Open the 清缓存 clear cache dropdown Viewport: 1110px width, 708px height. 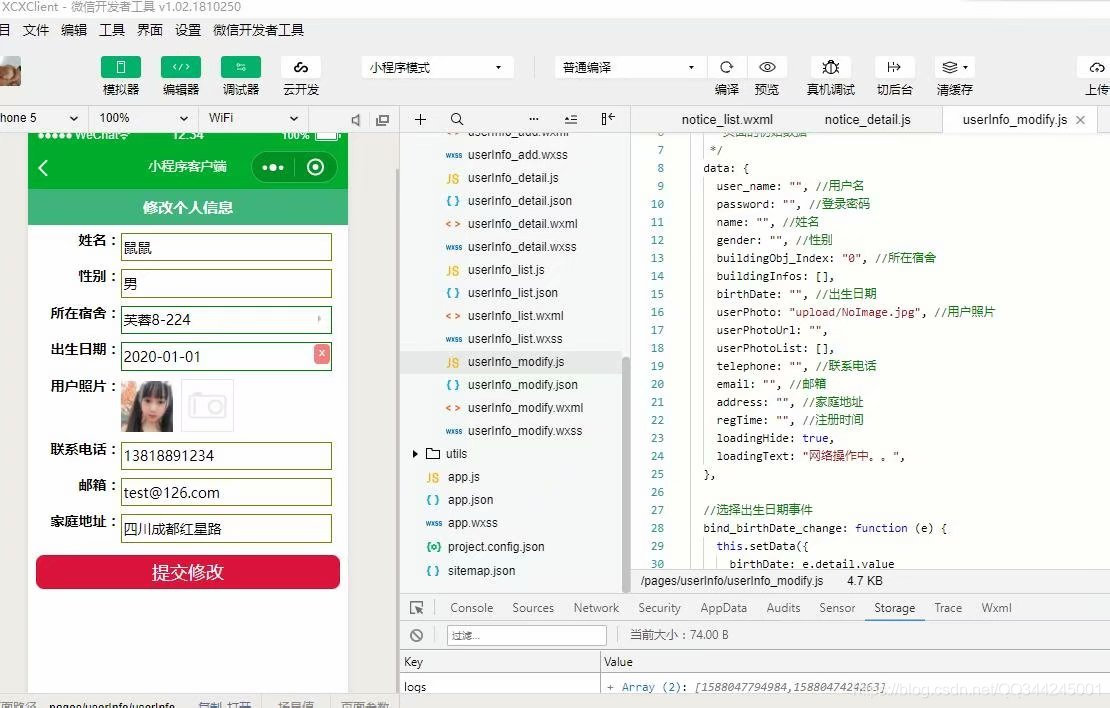pos(954,67)
